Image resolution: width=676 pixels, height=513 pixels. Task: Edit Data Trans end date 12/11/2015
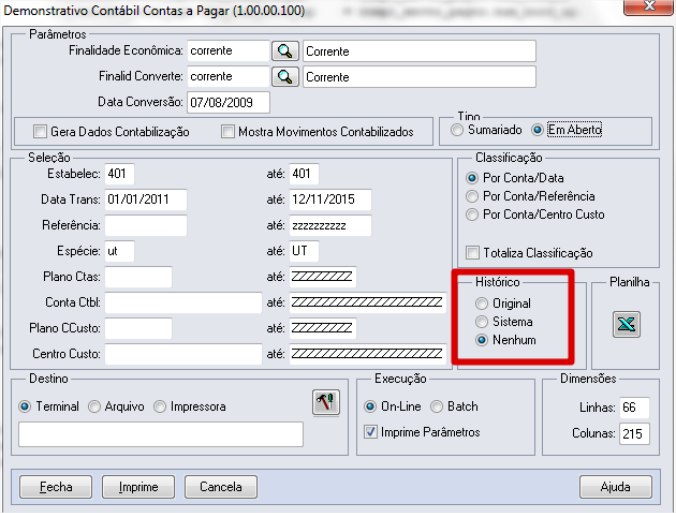click(x=330, y=200)
